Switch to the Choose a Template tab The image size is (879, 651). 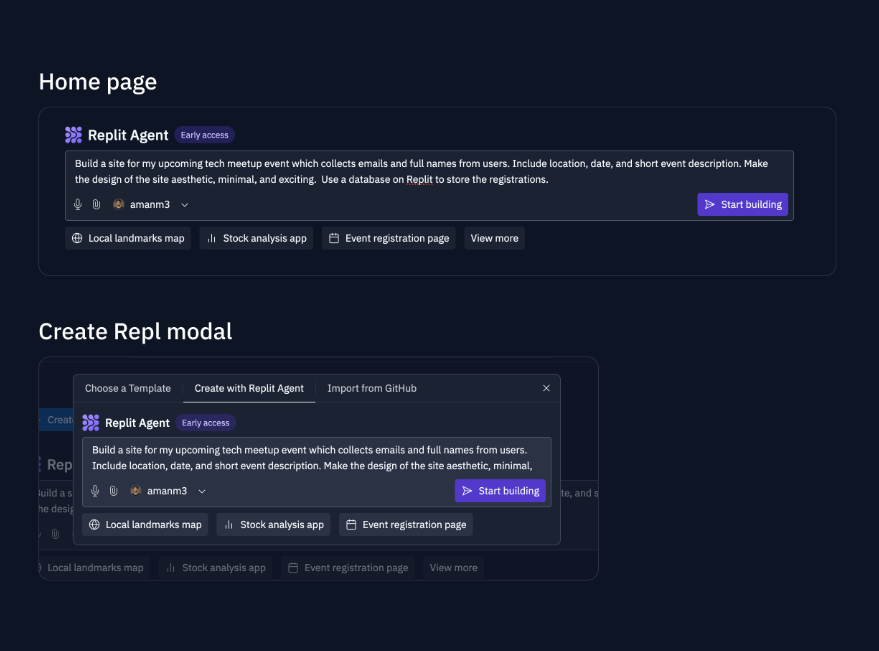tap(127, 388)
